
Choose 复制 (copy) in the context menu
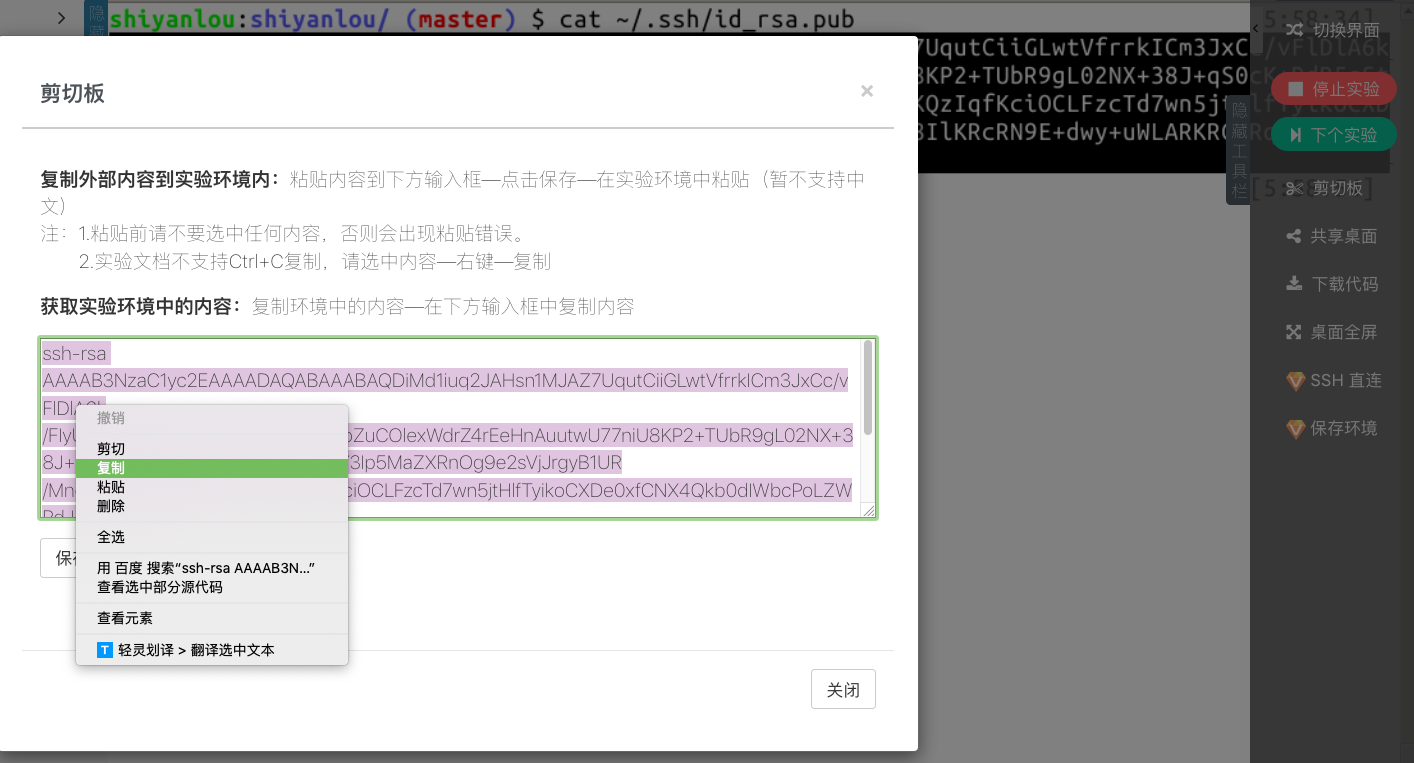pos(211,468)
